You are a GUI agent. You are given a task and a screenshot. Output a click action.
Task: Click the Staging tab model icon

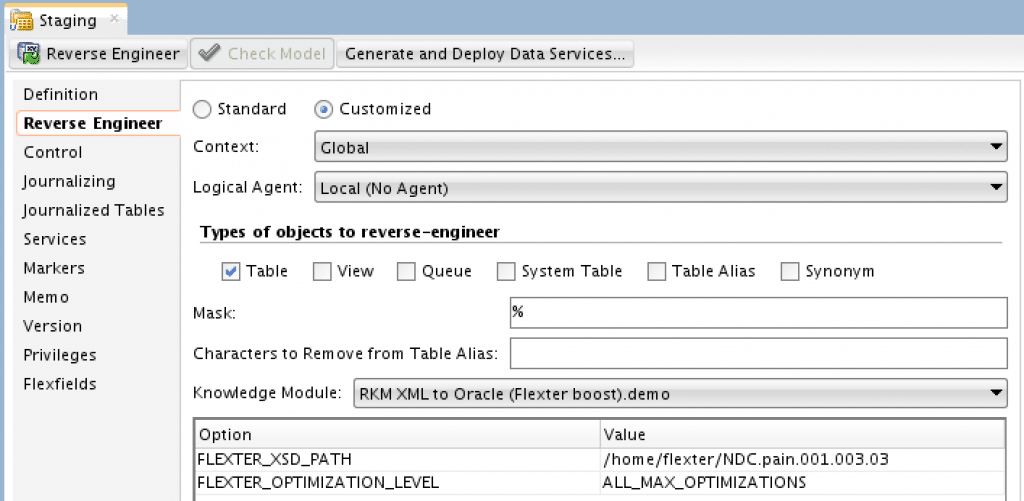tap(22, 20)
